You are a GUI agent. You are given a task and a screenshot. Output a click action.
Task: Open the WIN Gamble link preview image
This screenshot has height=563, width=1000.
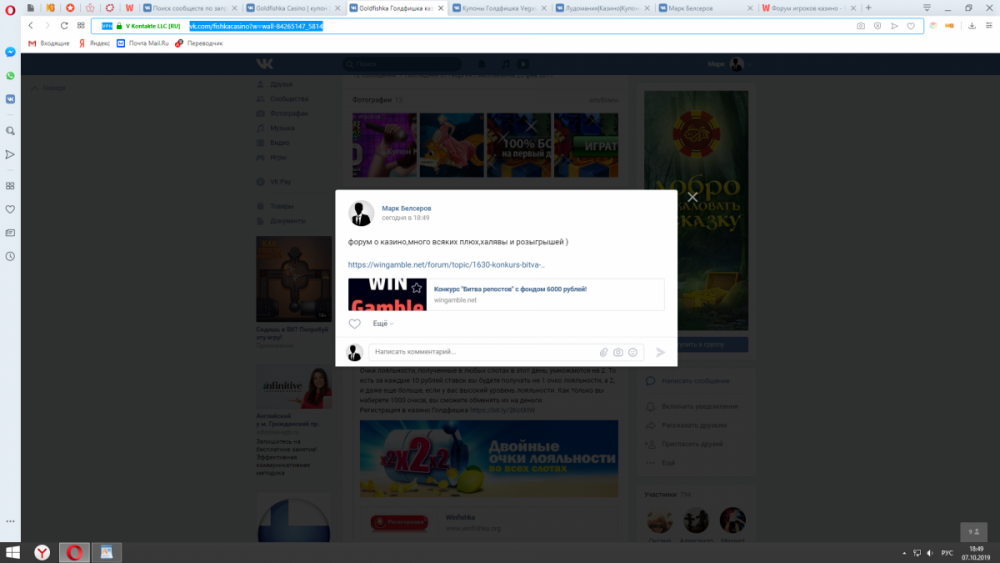pyautogui.click(x=387, y=295)
